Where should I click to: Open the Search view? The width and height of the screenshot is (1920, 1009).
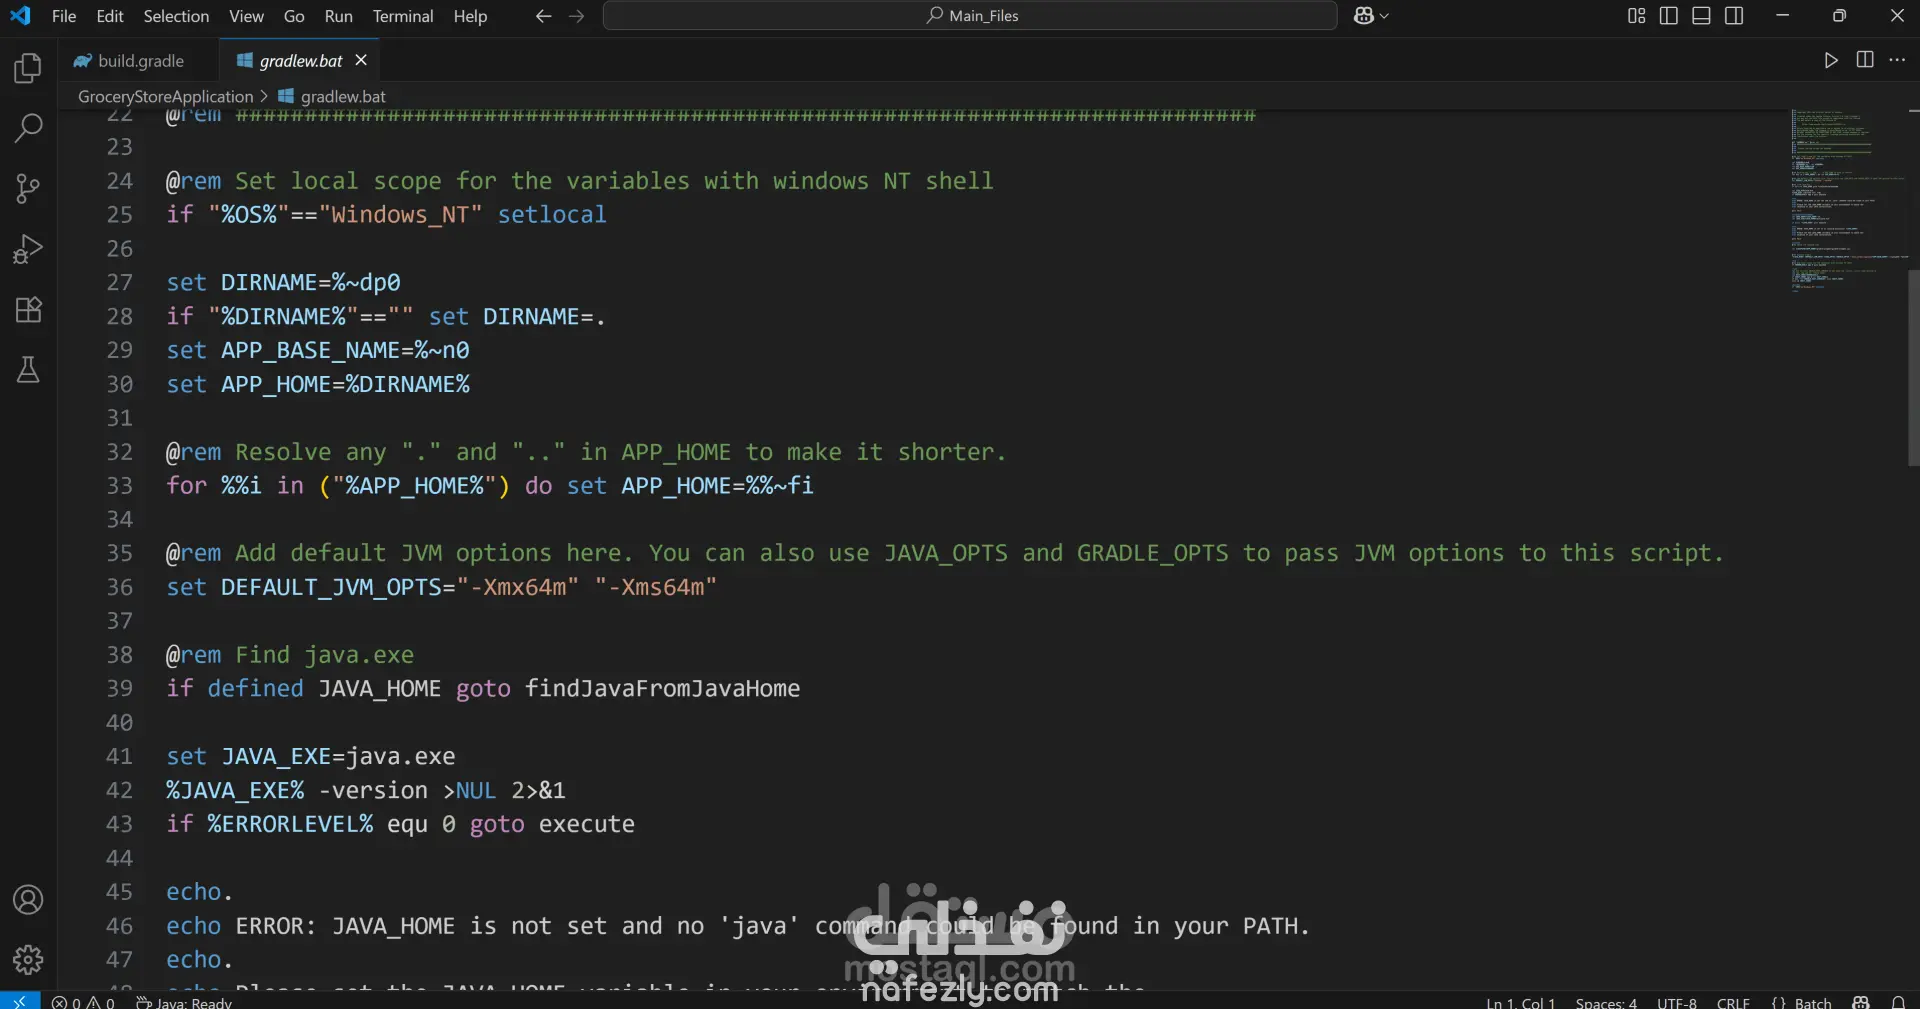(28, 128)
